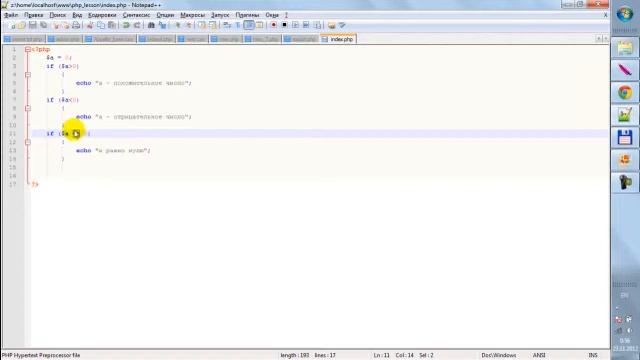Click the Cut scissors icon
The width and height of the screenshot is (640, 360).
[90, 25]
